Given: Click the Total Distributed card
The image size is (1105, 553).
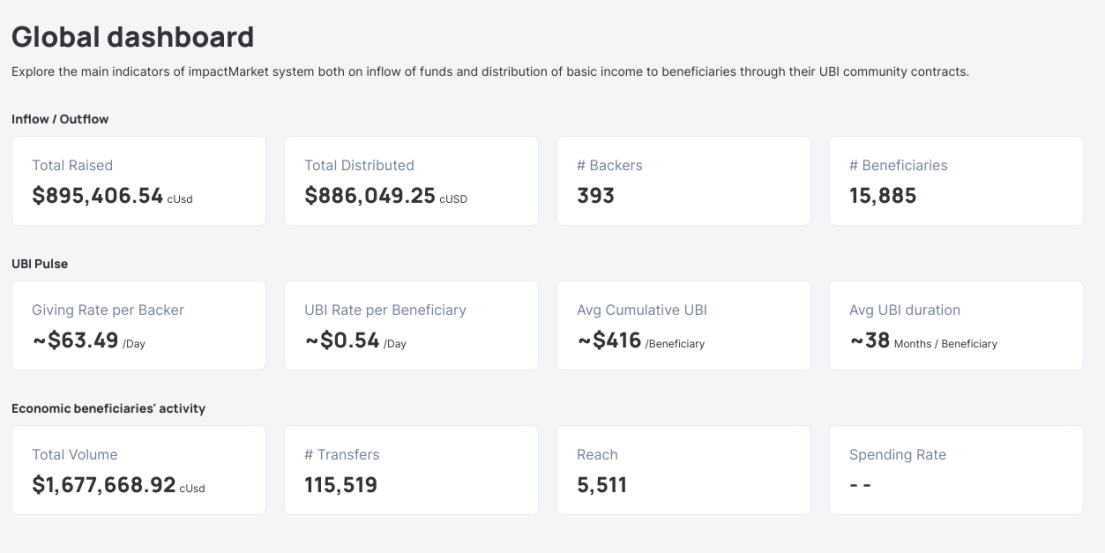Looking at the screenshot, I should (411, 181).
